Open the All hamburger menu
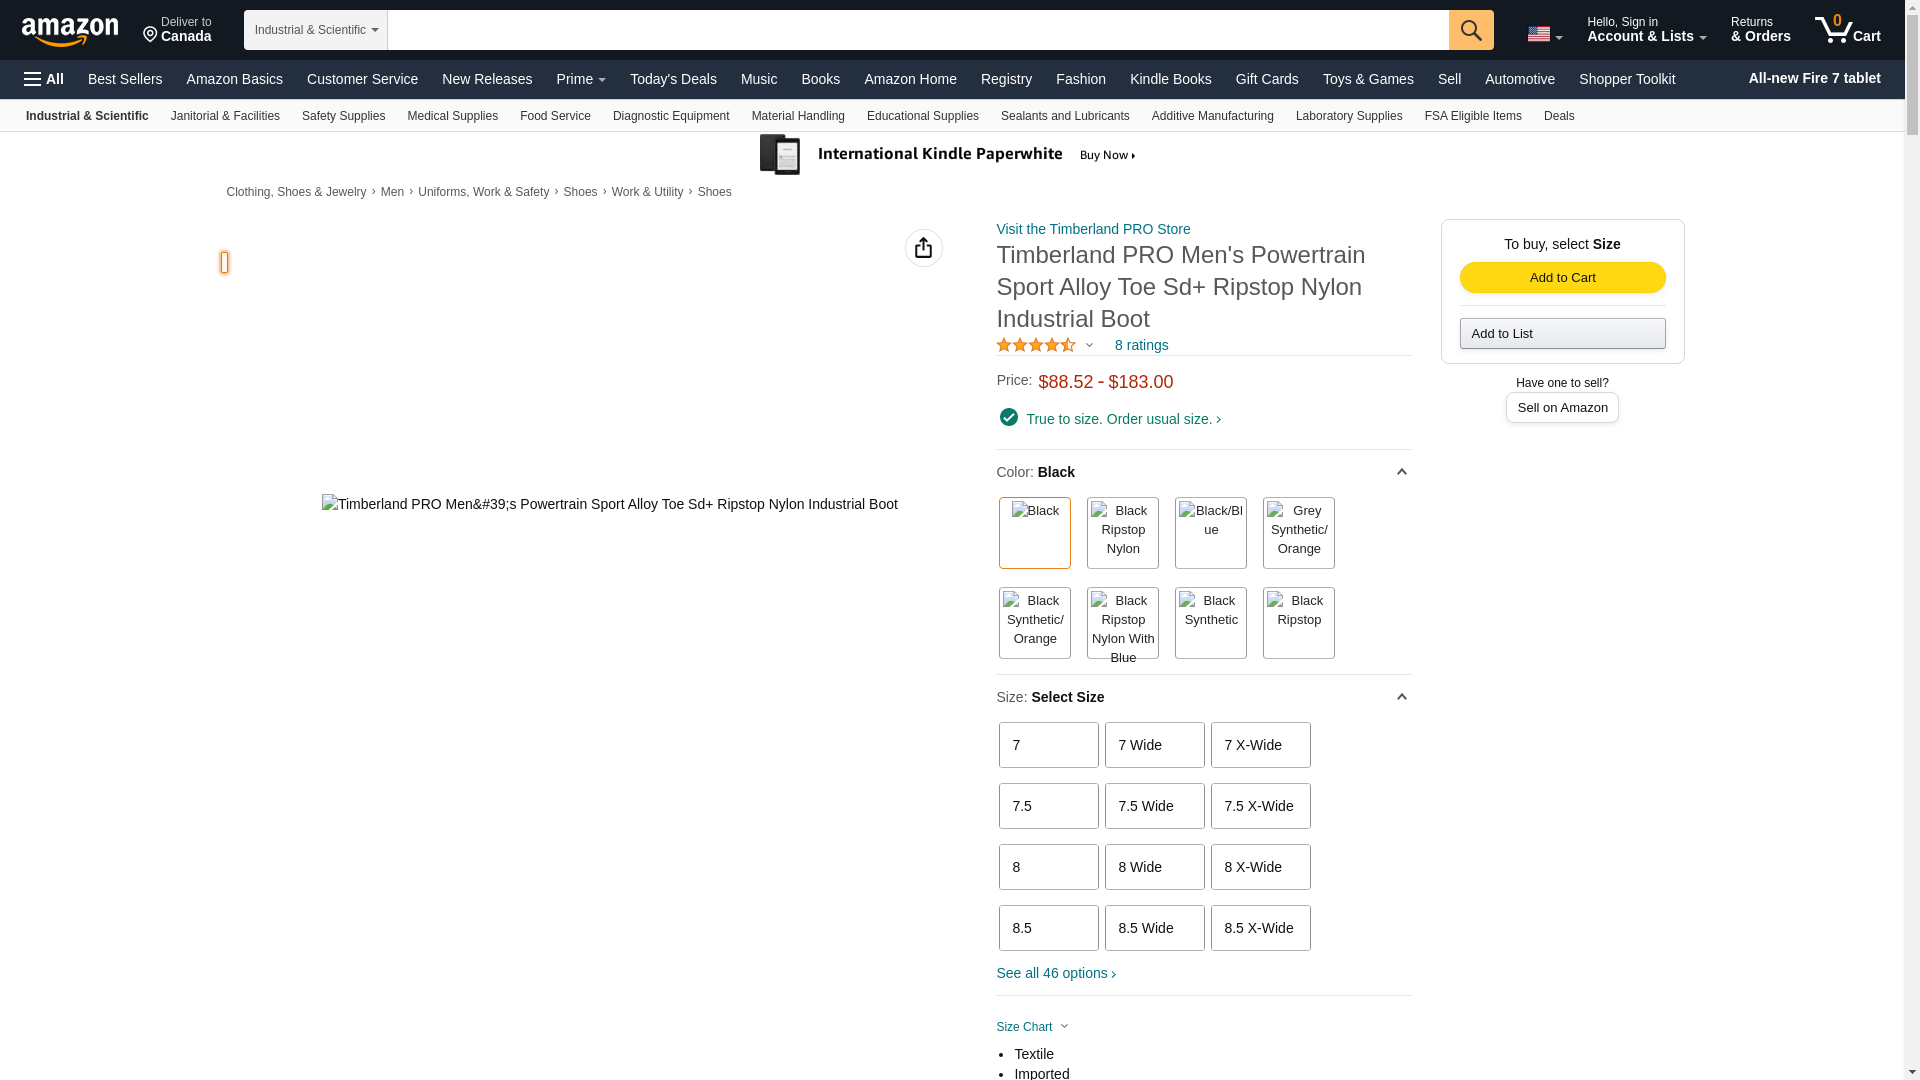This screenshot has height=1080, width=1920. pyautogui.click(x=44, y=79)
